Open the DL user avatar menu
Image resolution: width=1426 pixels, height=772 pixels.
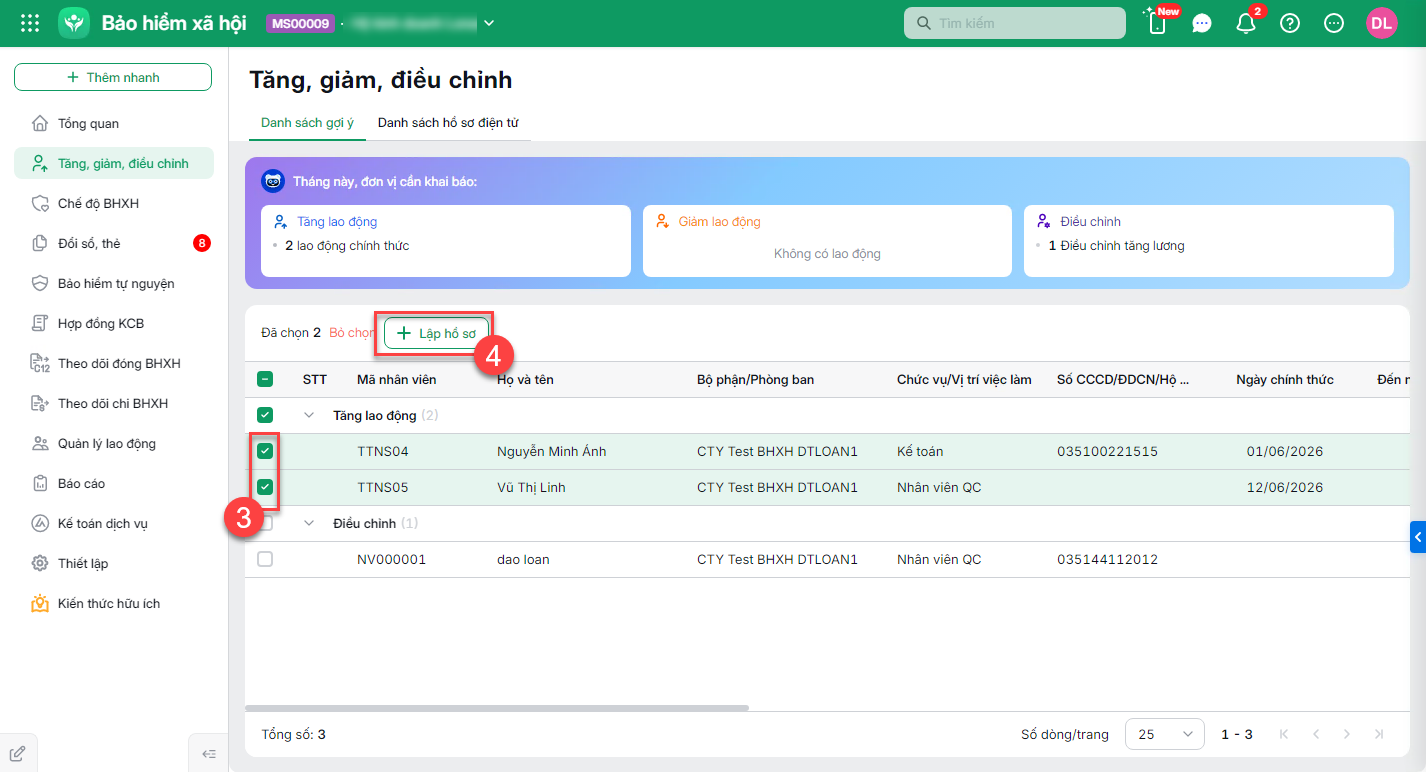tap(1382, 23)
